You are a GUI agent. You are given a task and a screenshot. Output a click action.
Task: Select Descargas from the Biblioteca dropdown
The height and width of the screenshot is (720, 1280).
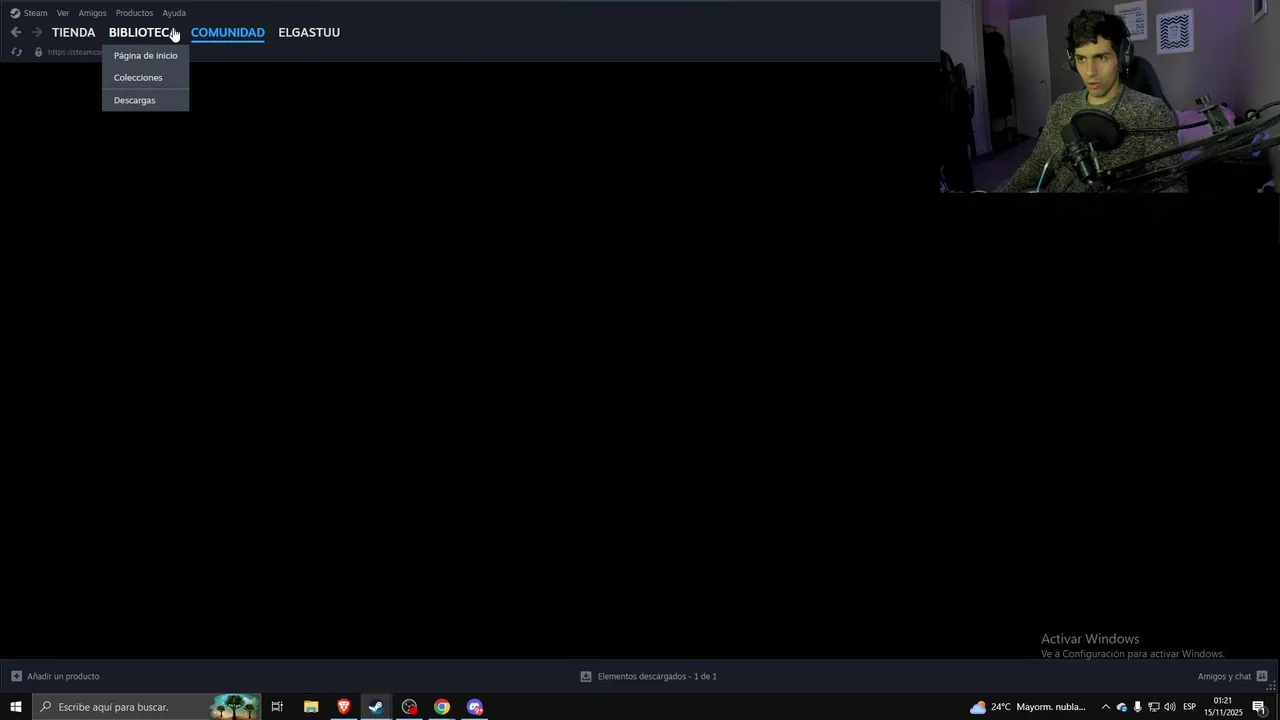(x=145, y=100)
